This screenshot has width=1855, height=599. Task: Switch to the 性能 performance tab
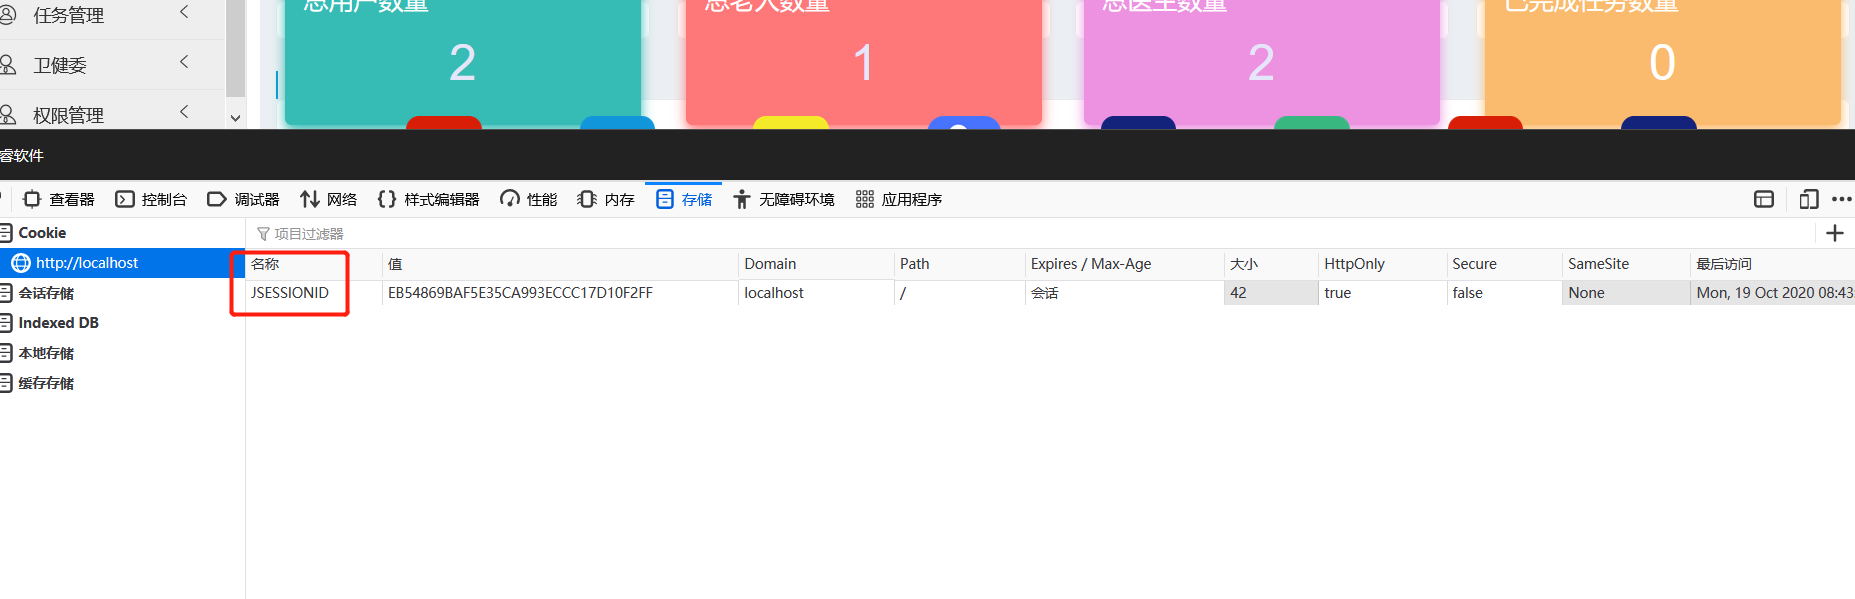(x=529, y=199)
